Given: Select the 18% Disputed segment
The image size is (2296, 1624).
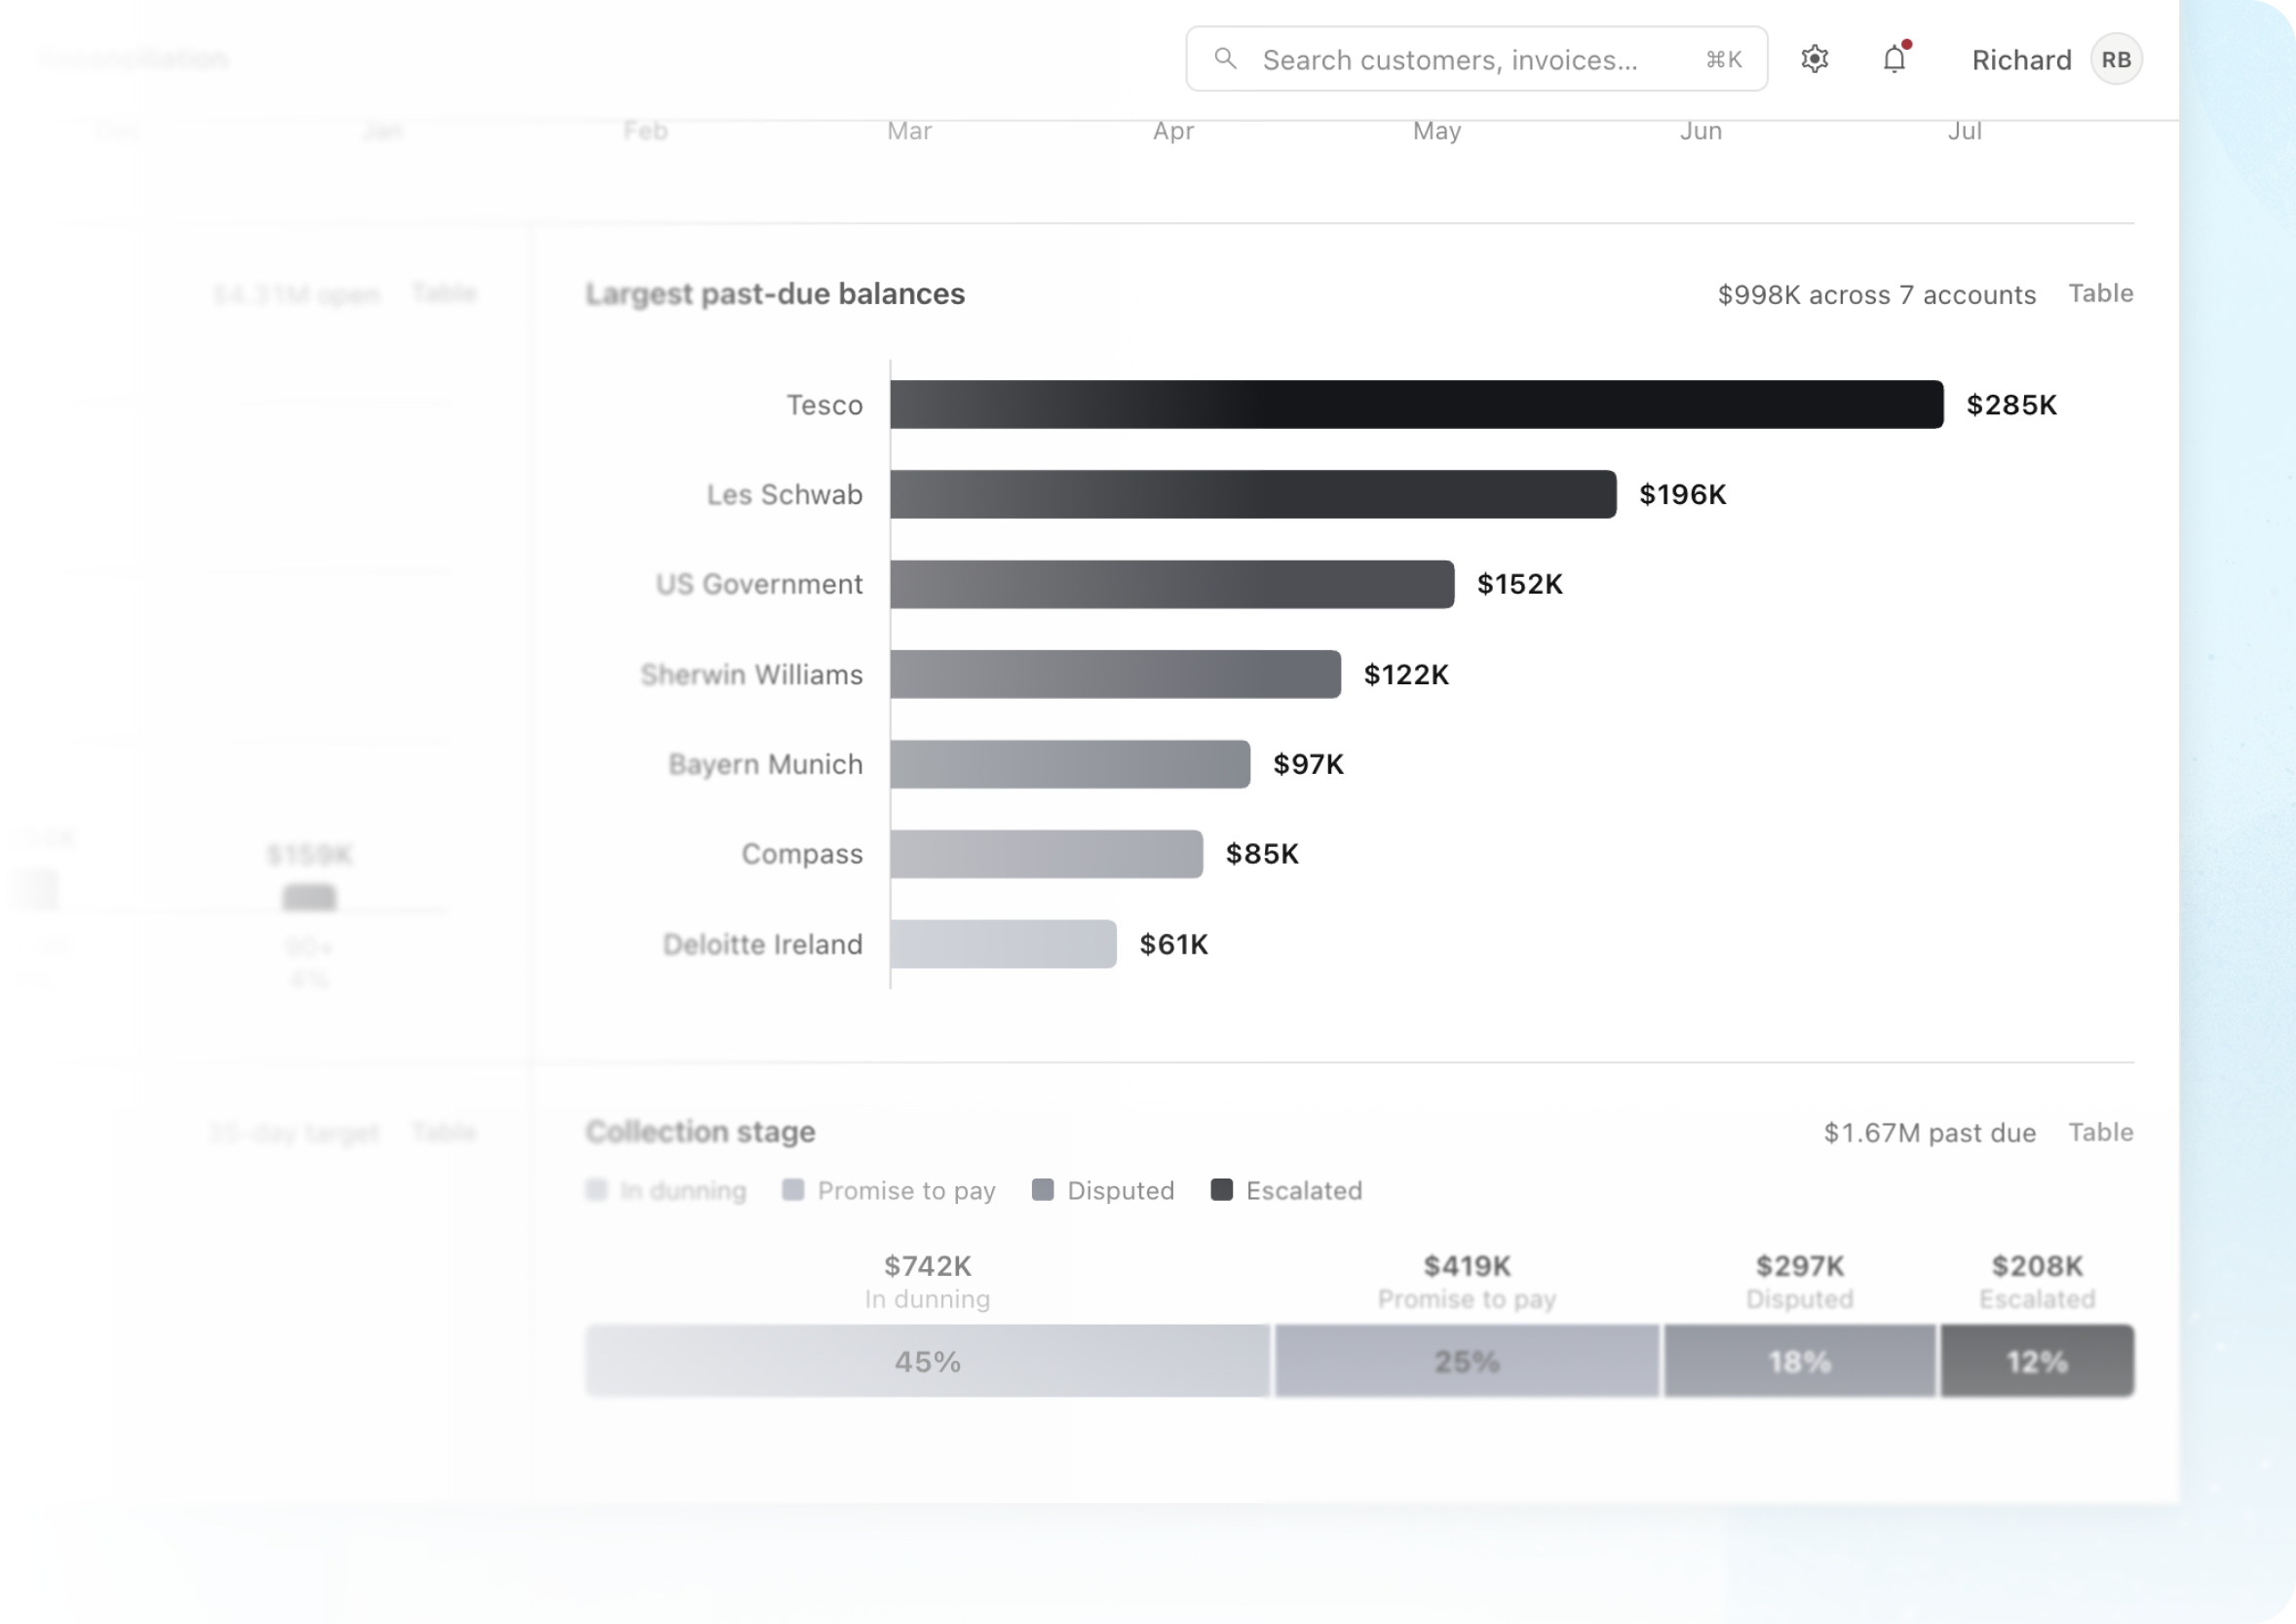Looking at the screenshot, I should [1800, 1361].
